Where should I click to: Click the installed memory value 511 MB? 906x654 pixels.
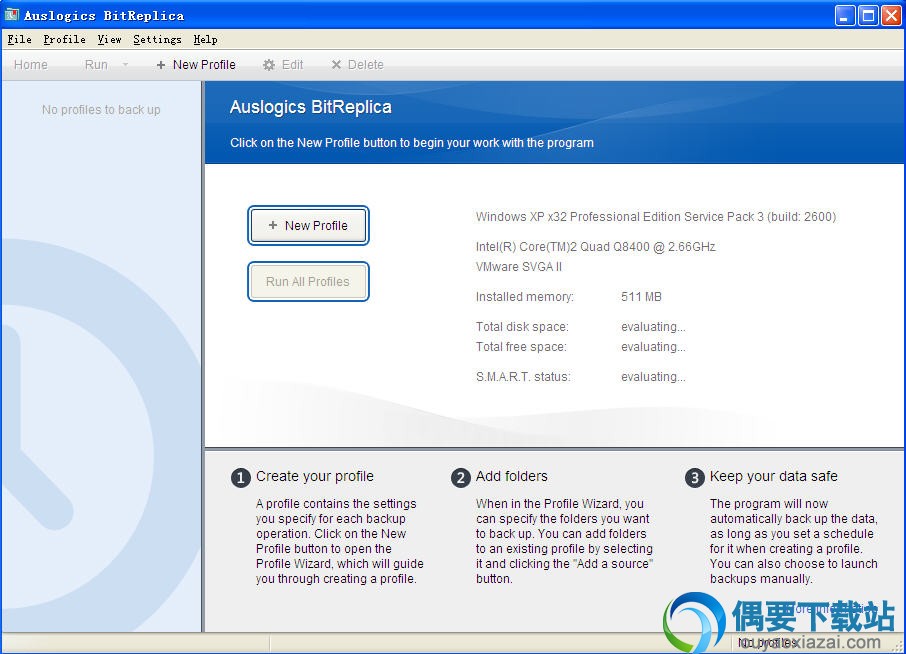point(641,297)
